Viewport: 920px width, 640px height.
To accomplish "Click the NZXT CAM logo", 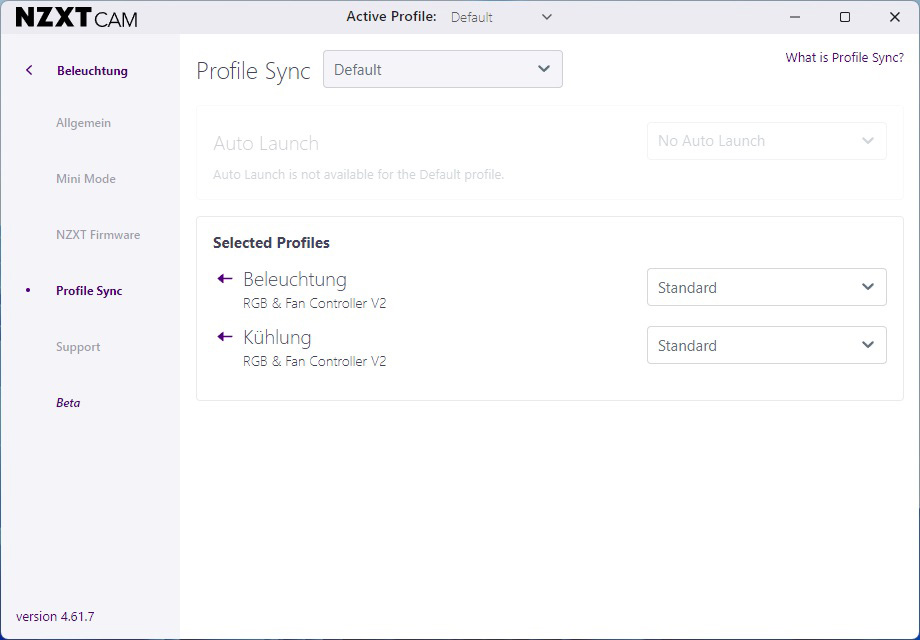I will [x=76, y=18].
